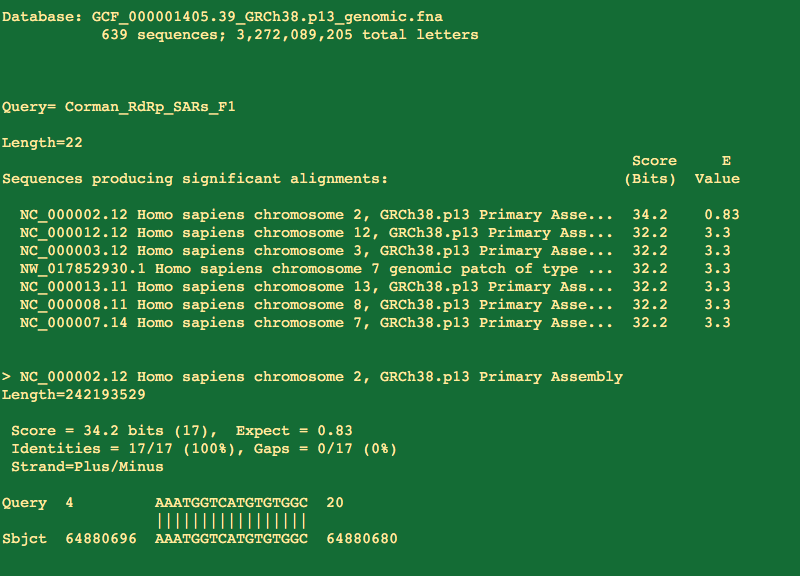Click the 'Gaps = 0/17 (0%)' text

(x=326, y=449)
